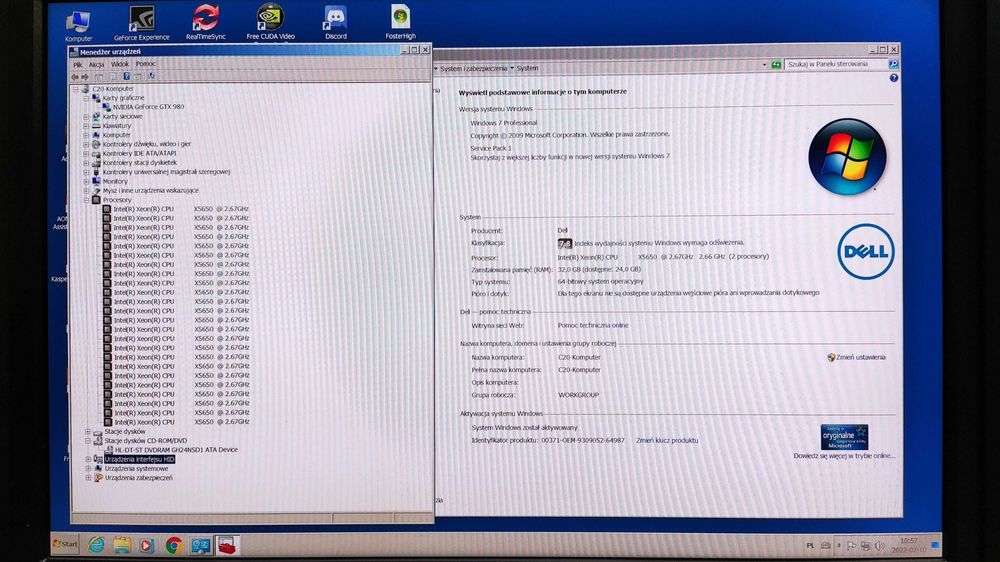
Task: Open the Akcja menu
Action: click(96, 65)
